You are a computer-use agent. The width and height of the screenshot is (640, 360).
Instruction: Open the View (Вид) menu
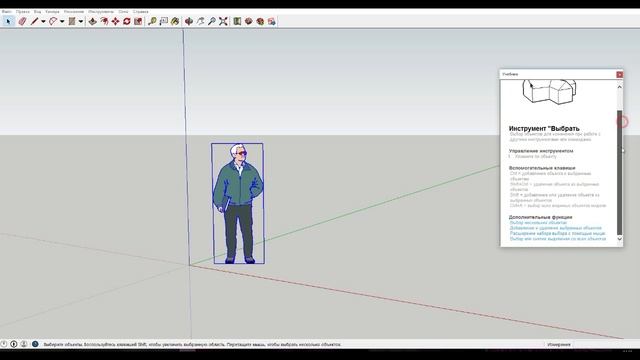[37, 12]
